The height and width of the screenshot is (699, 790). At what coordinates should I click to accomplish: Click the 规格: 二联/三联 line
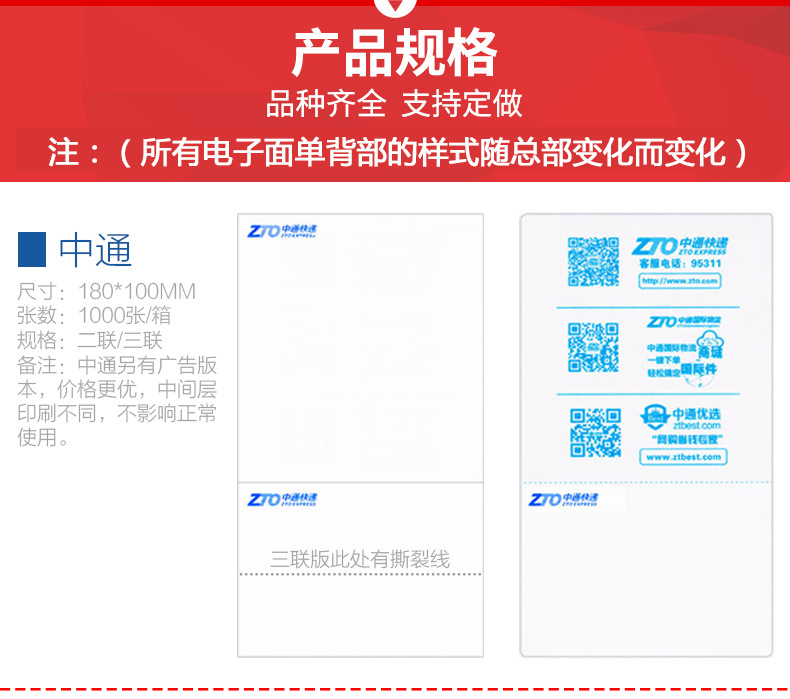(x=90, y=340)
